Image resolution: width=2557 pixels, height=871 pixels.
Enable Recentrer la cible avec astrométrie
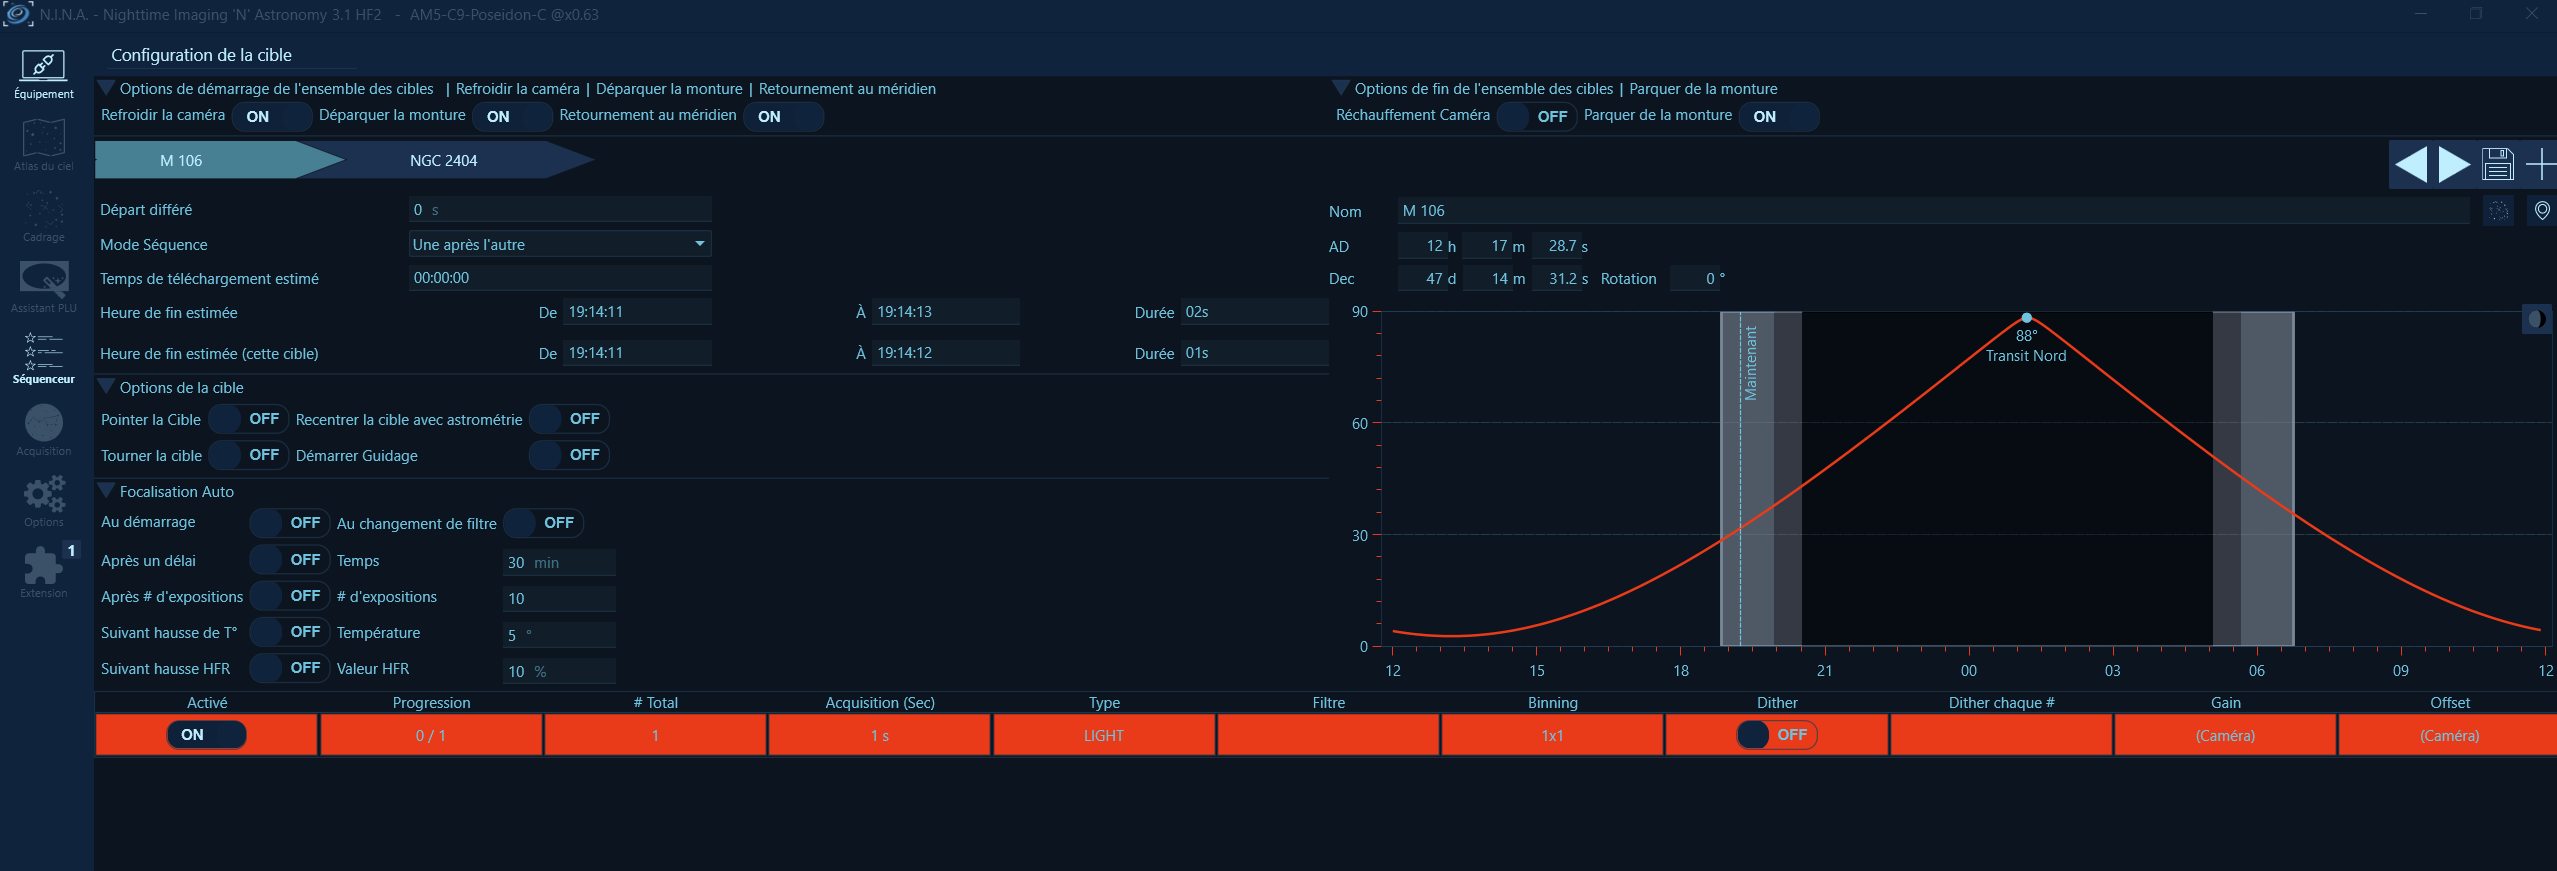[x=569, y=419]
